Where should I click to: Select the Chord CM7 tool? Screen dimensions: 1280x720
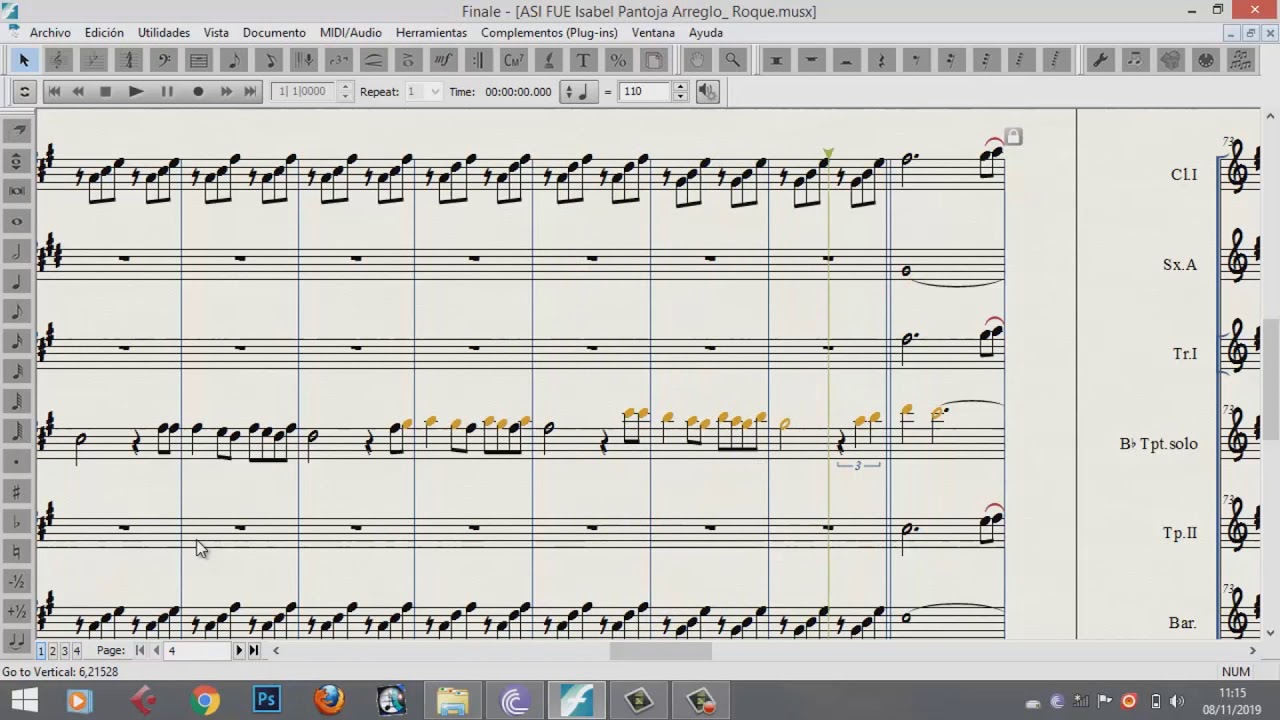click(514, 61)
